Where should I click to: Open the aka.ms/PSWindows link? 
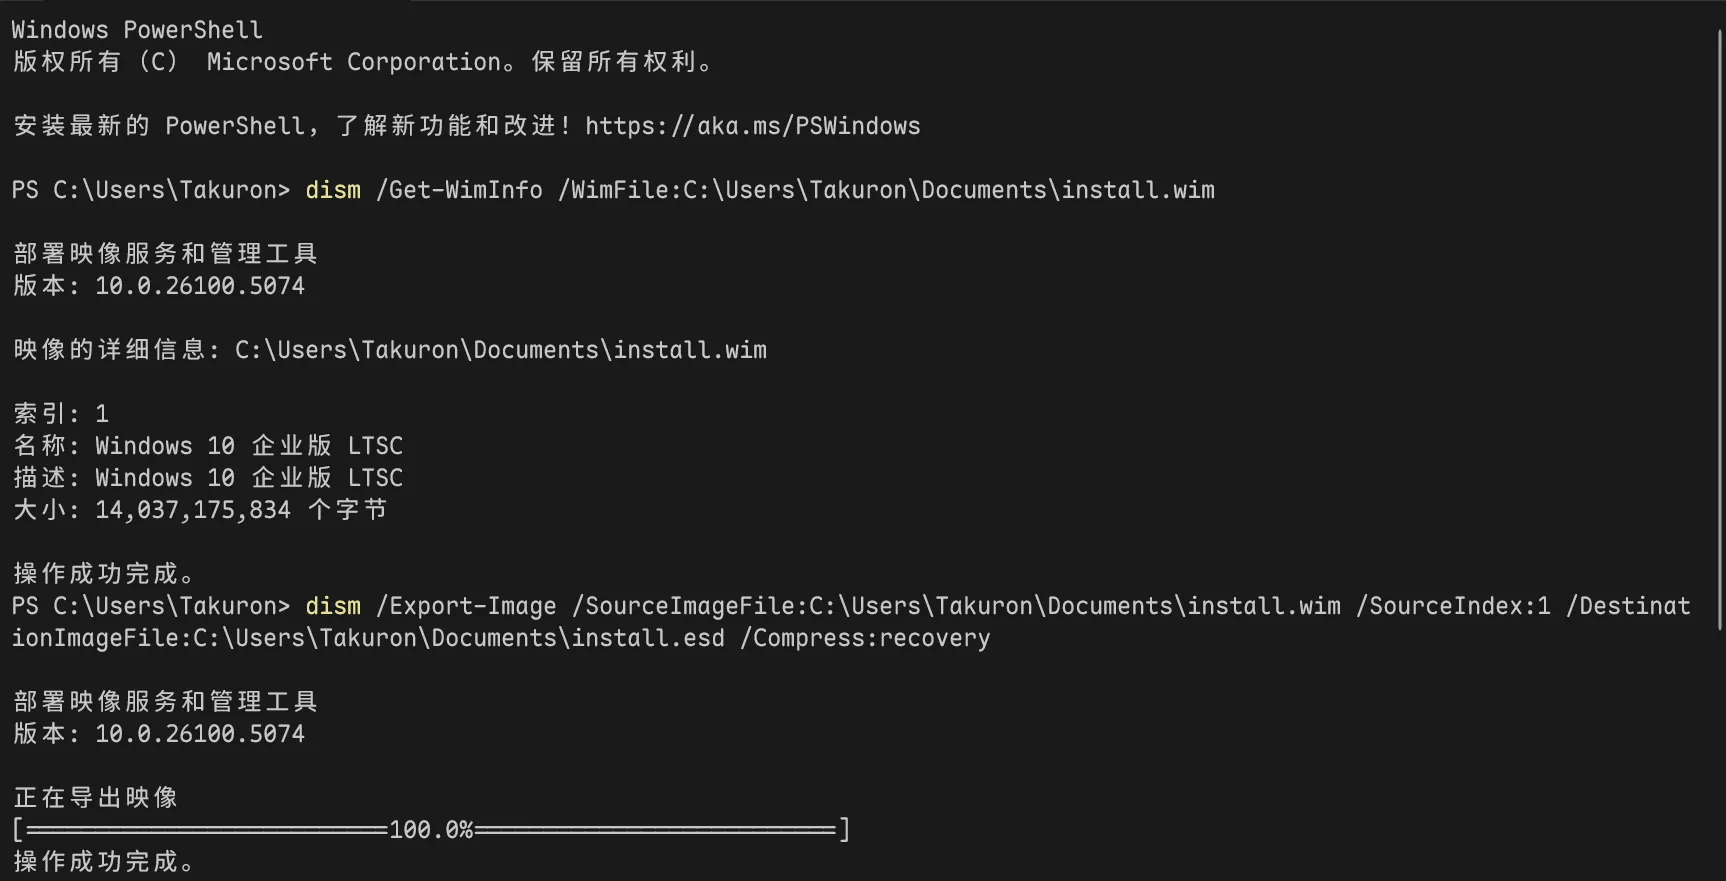pyautogui.click(x=752, y=126)
